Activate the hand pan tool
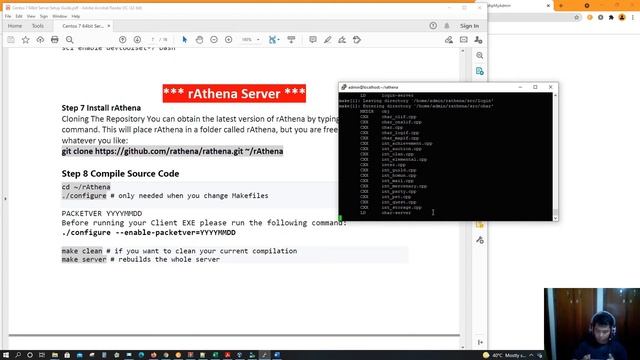The image size is (640, 360). (x=199, y=40)
